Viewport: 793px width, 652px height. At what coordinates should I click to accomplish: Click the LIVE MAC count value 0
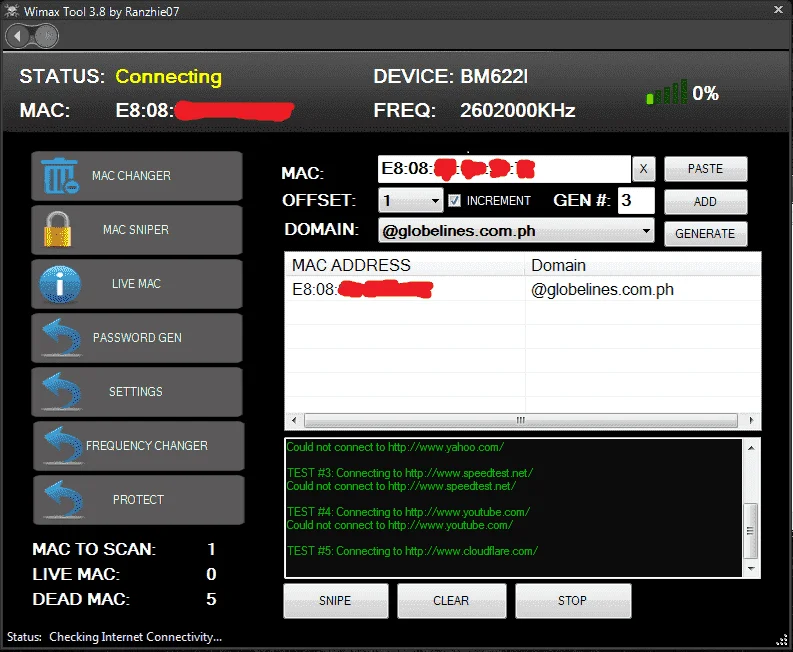point(211,574)
